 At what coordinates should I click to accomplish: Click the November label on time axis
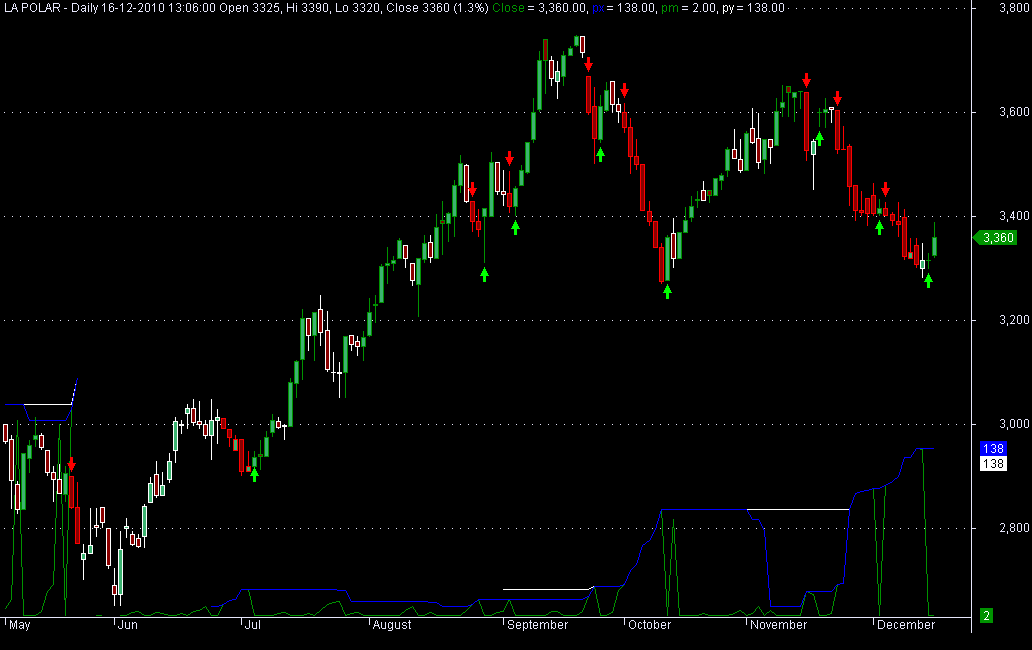click(778, 625)
